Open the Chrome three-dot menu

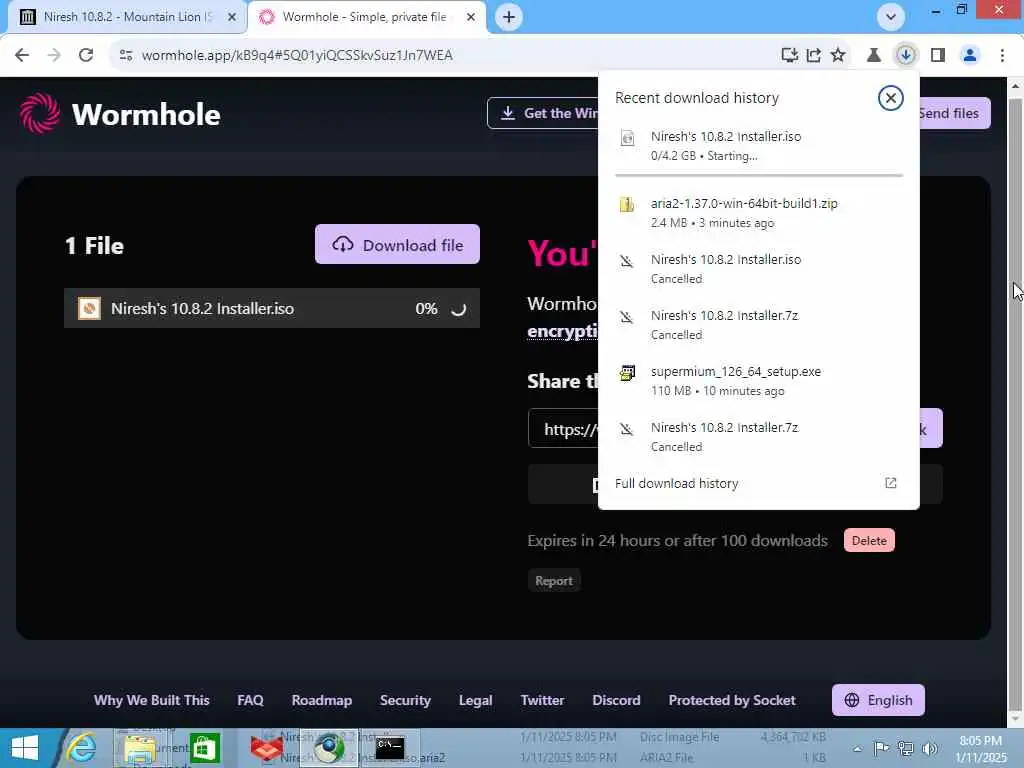click(x=1002, y=55)
